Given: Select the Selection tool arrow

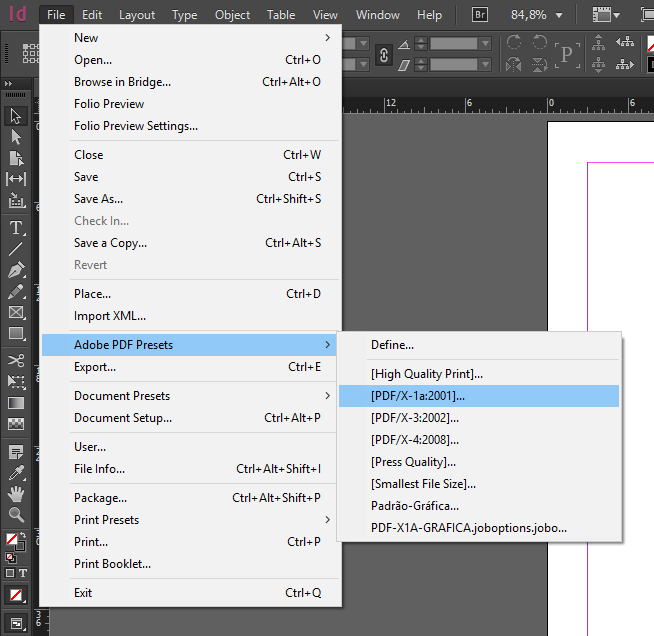Looking at the screenshot, I should (x=16, y=116).
